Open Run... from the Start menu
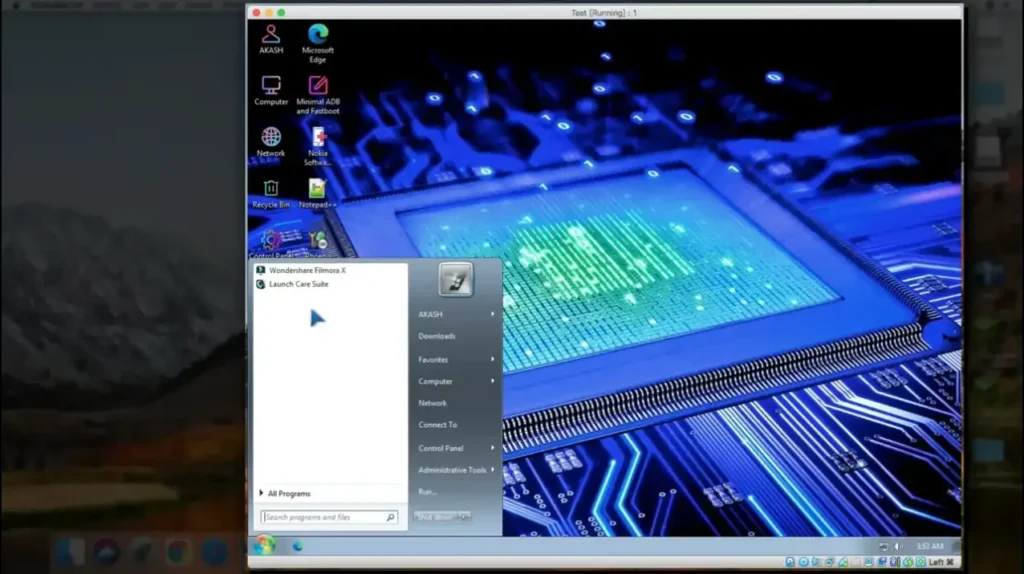 428,492
